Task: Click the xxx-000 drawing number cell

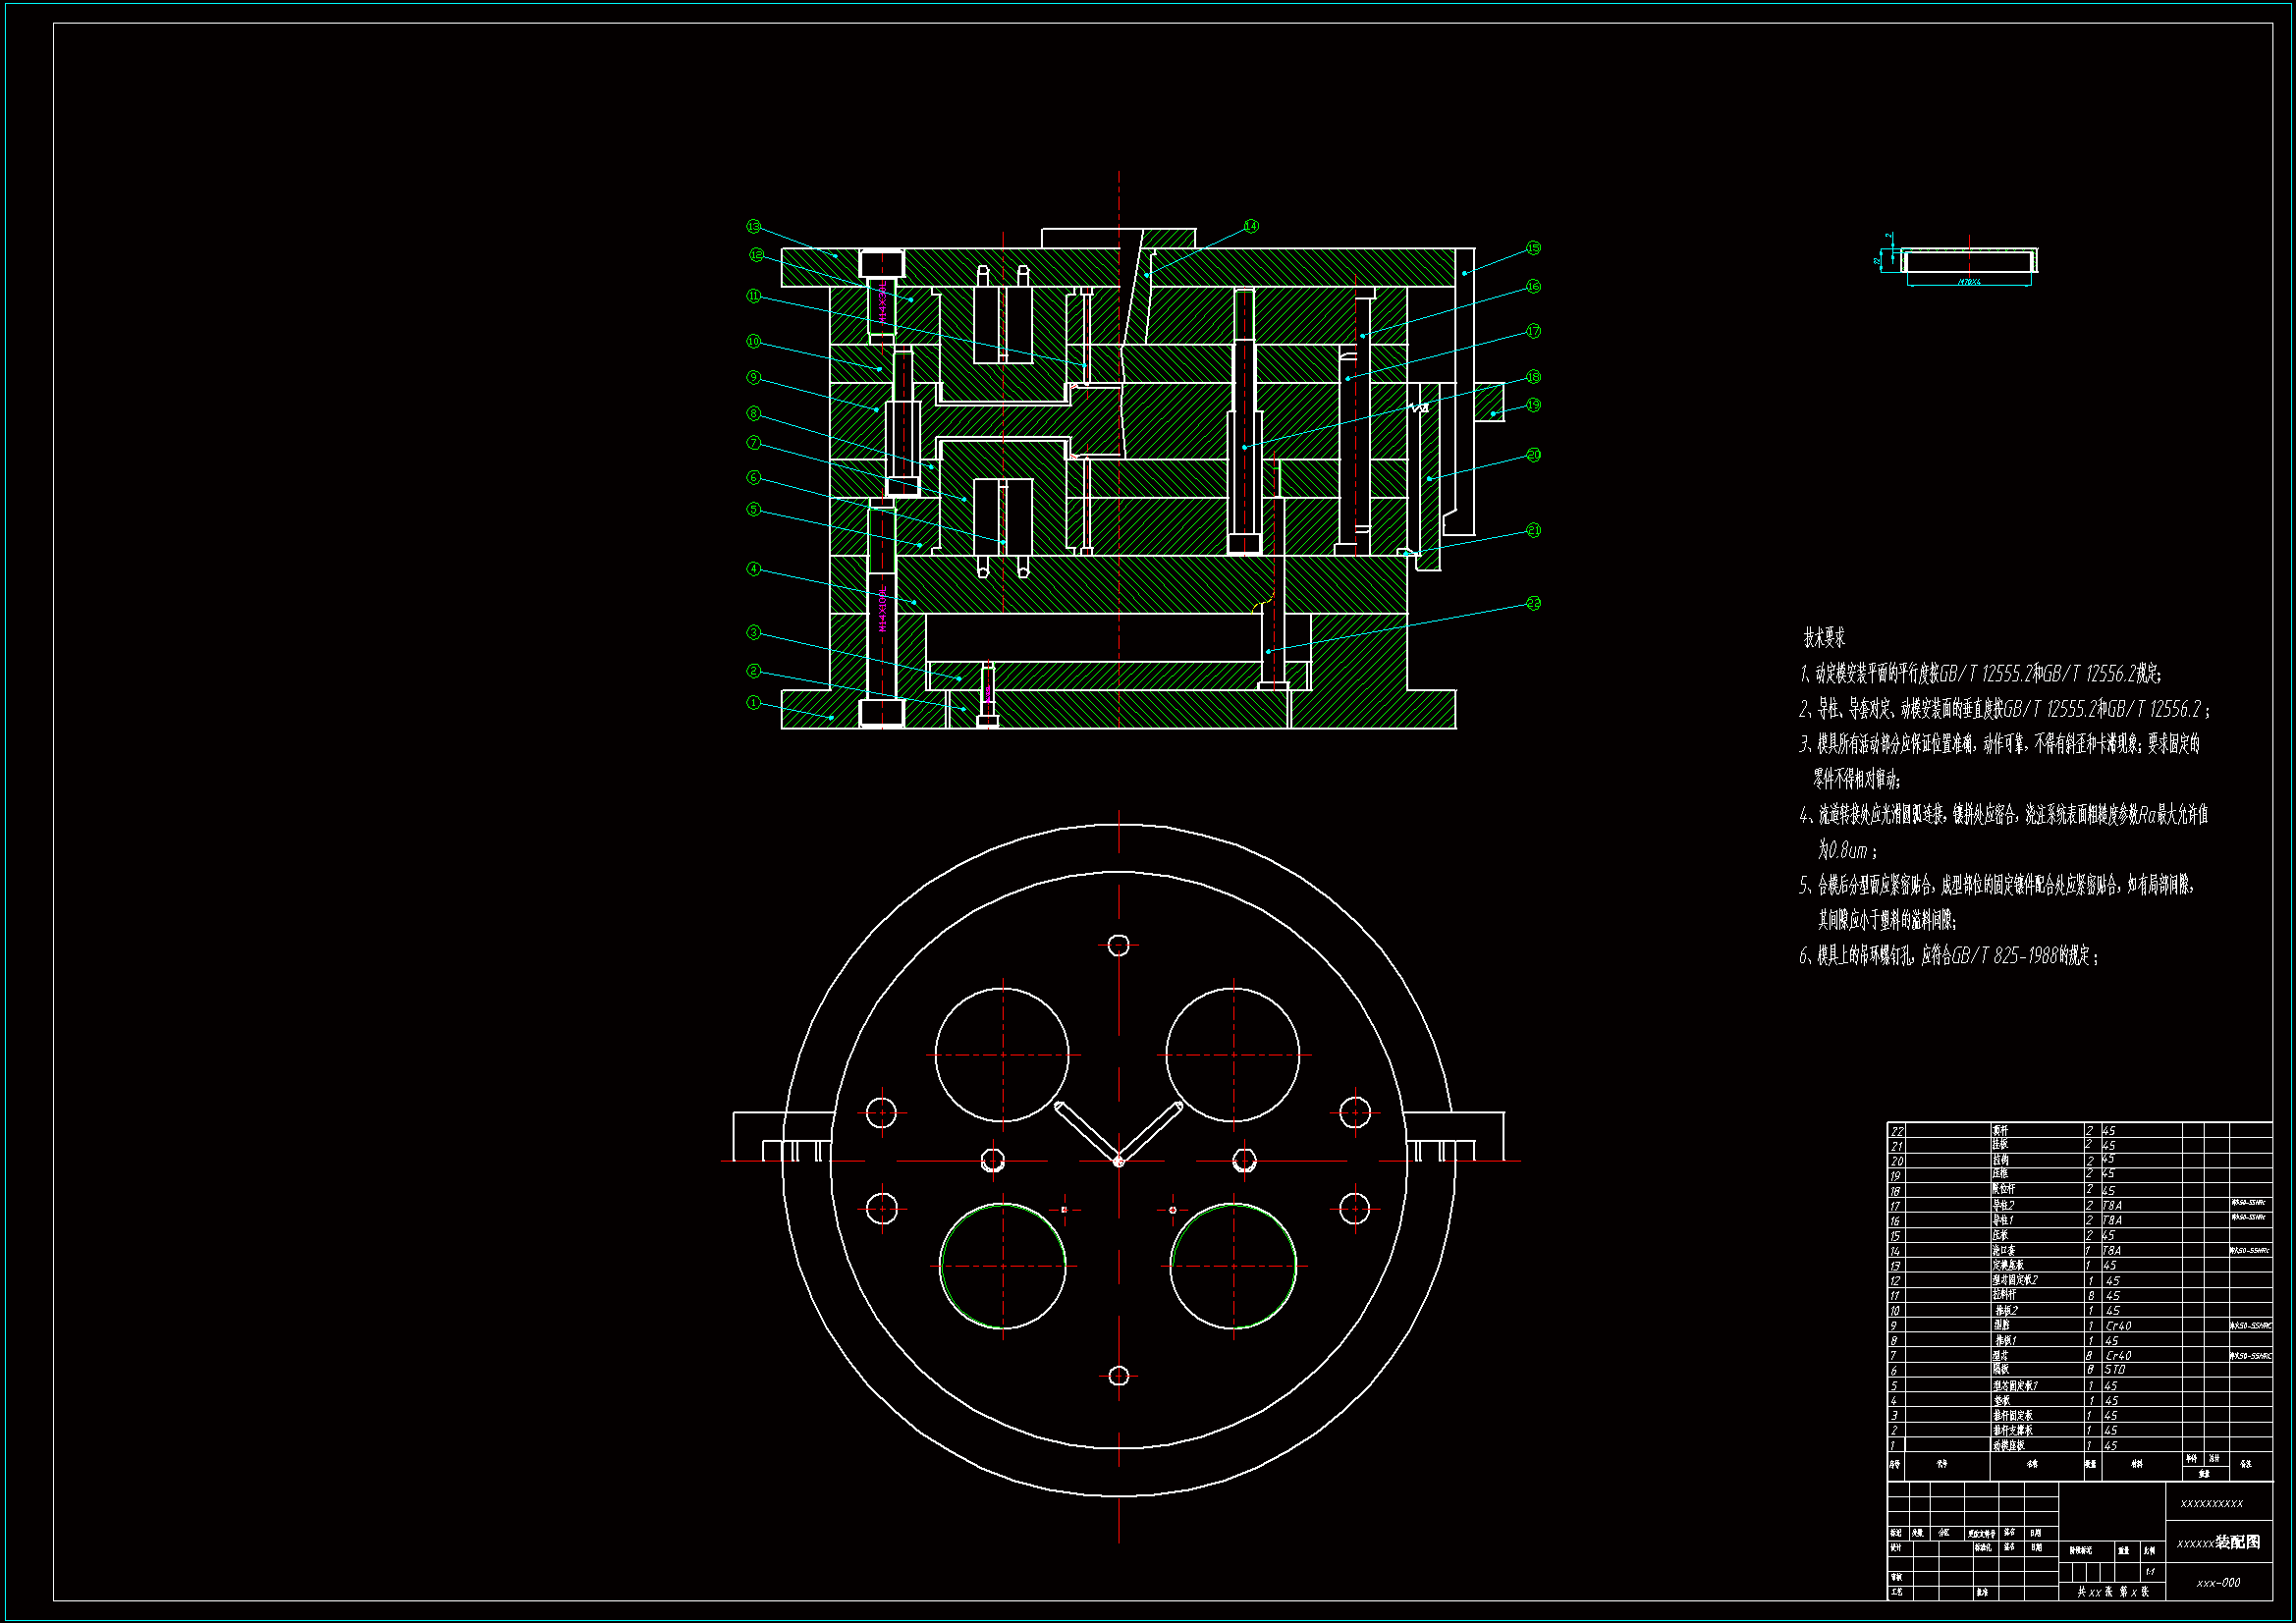Action: [x=2218, y=1583]
